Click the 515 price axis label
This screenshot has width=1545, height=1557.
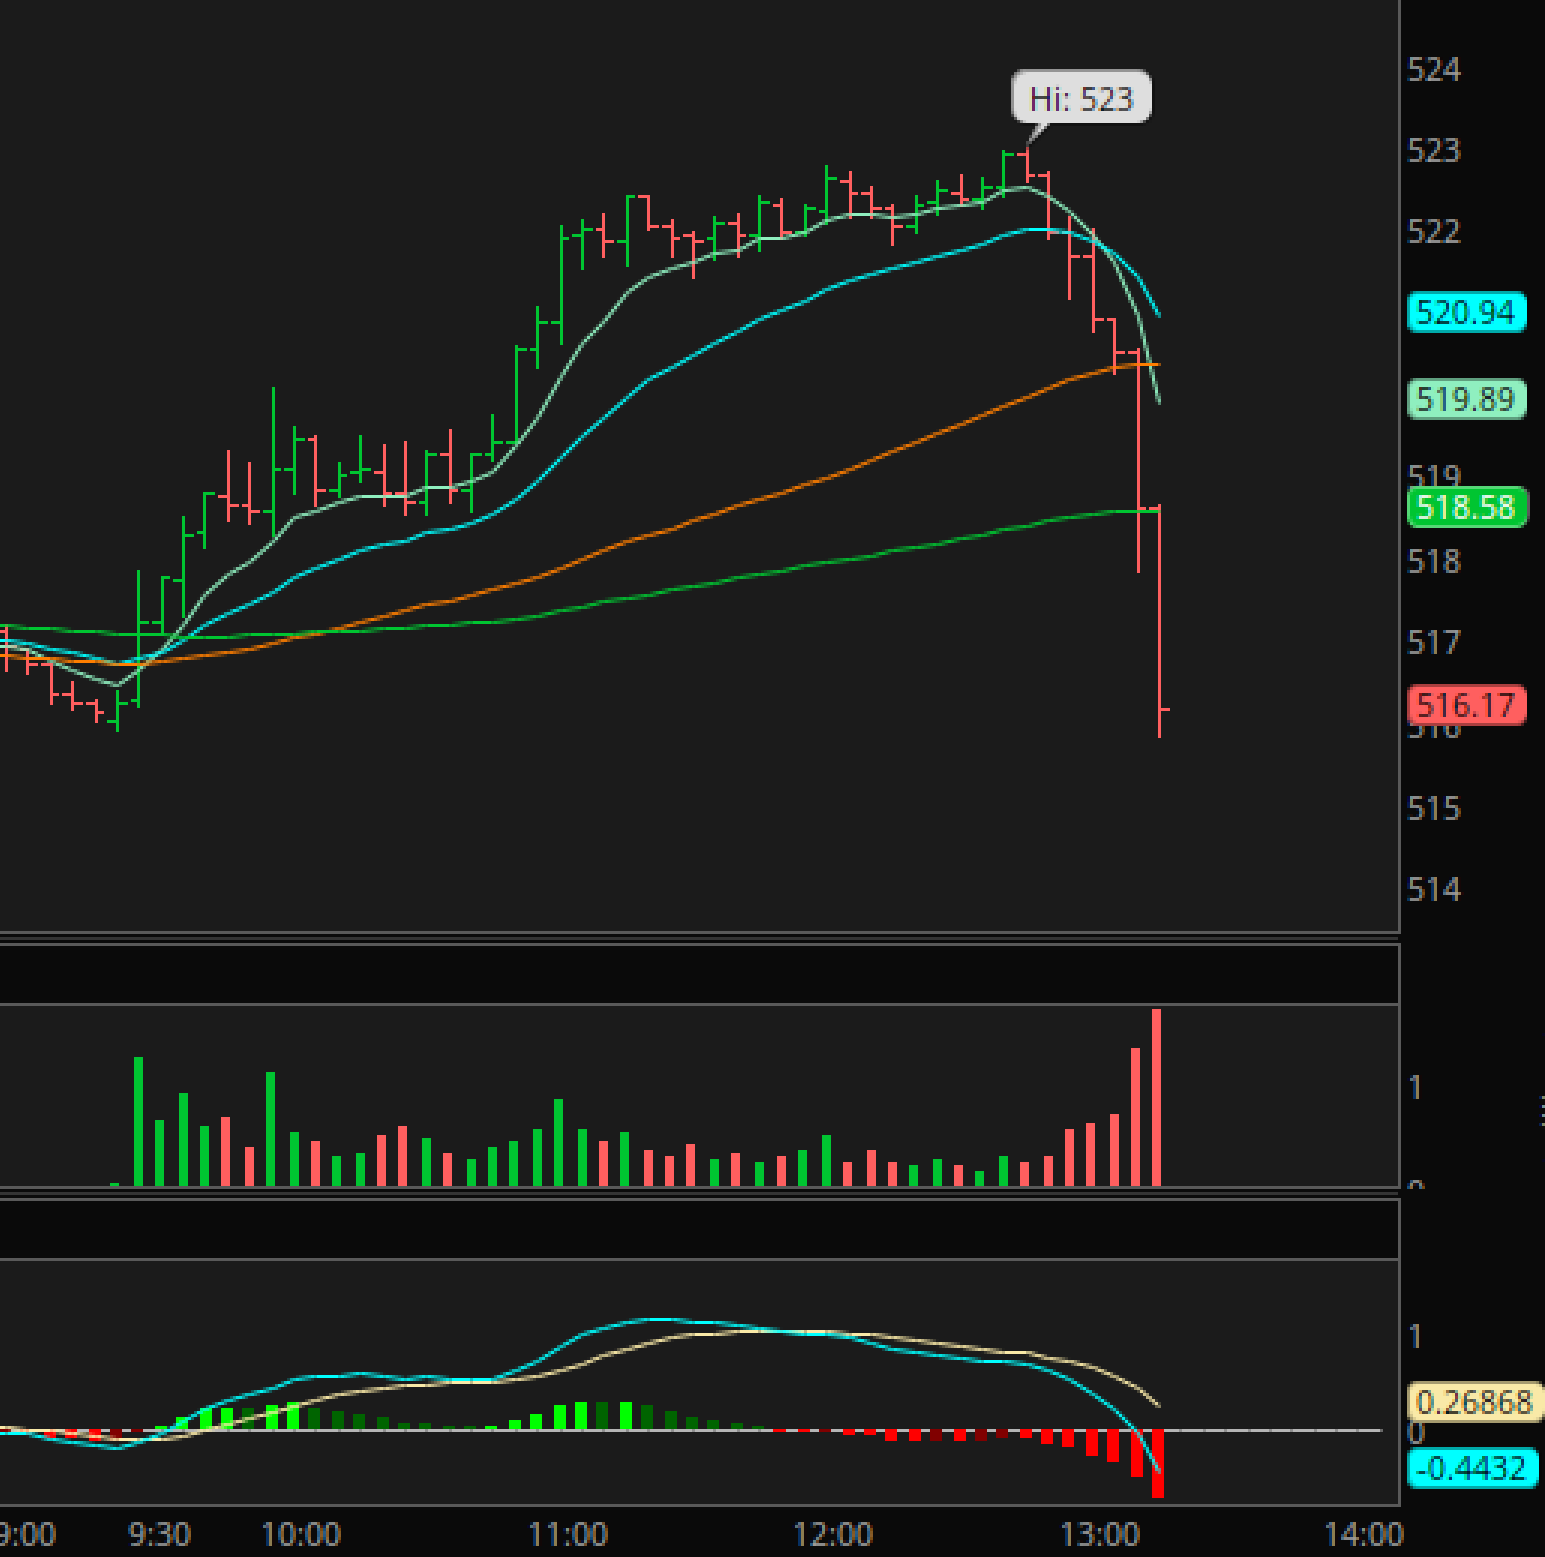tap(1434, 807)
